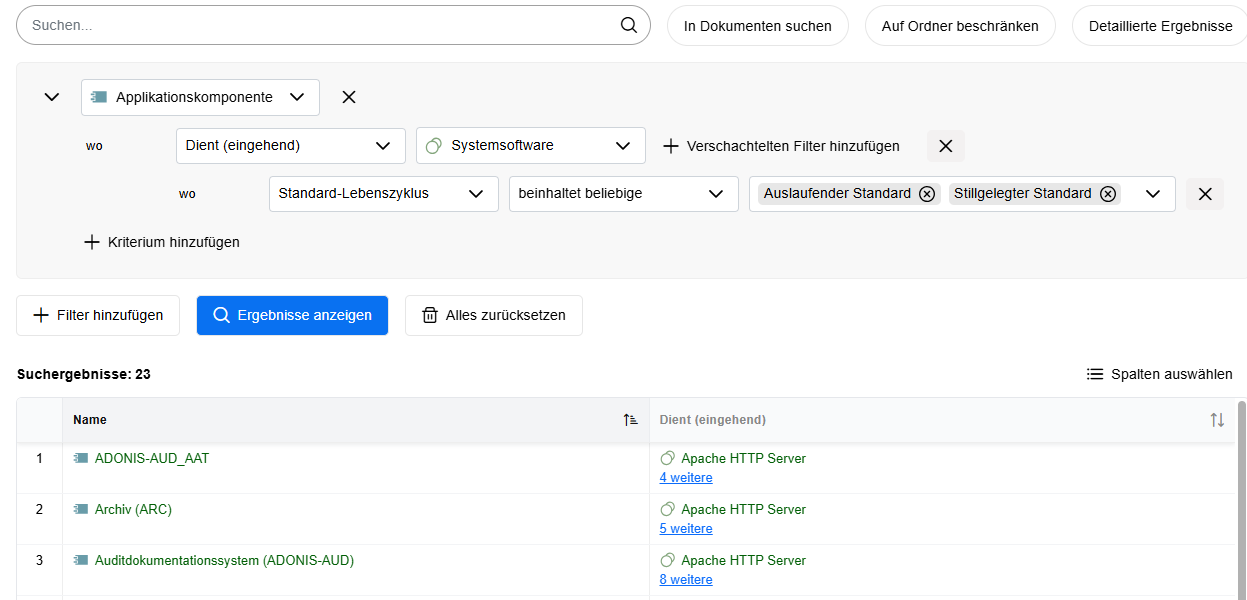Click the trash icon on Alles zurücksetzen
Viewport: 1247px width, 600px height.
pyautogui.click(x=430, y=315)
